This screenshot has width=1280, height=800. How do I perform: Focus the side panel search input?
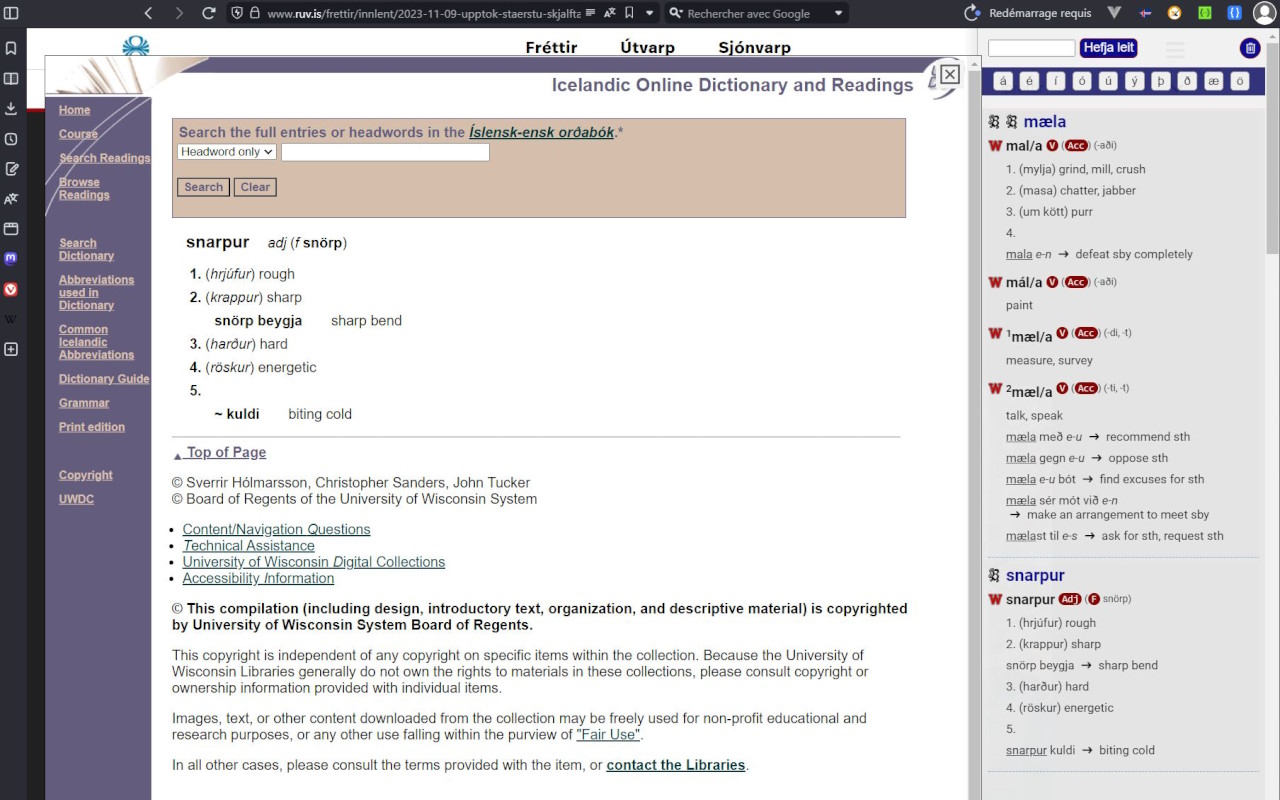pyautogui.click(x=1031, y=48)
